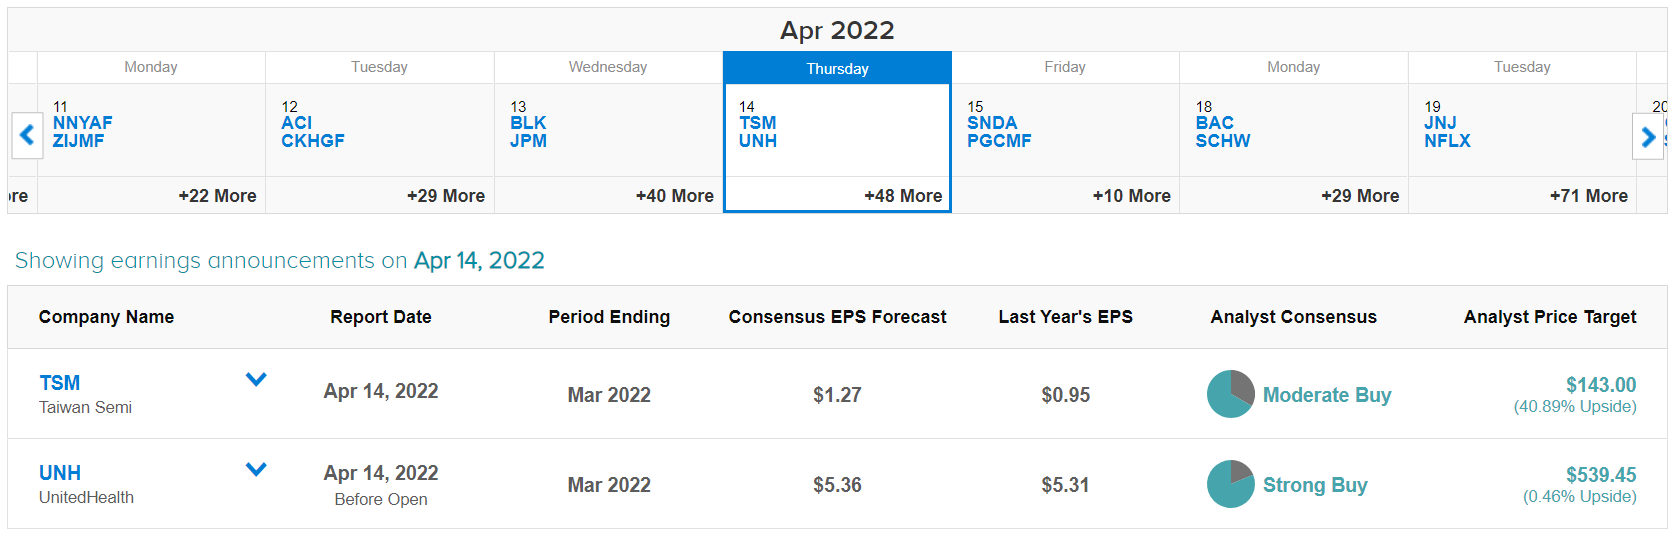Expand the UNH row chevron
The width and height of the screenshot is (1679, 534).
pos(256,469)
